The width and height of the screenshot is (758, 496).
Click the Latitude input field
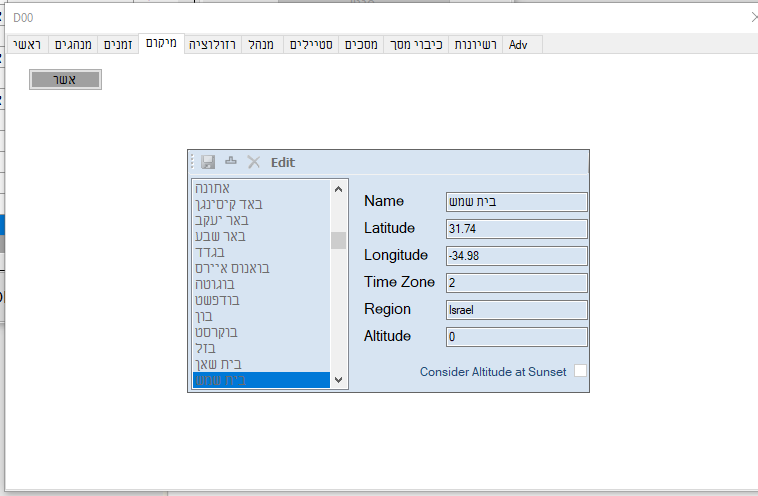(x=516, y=229)
